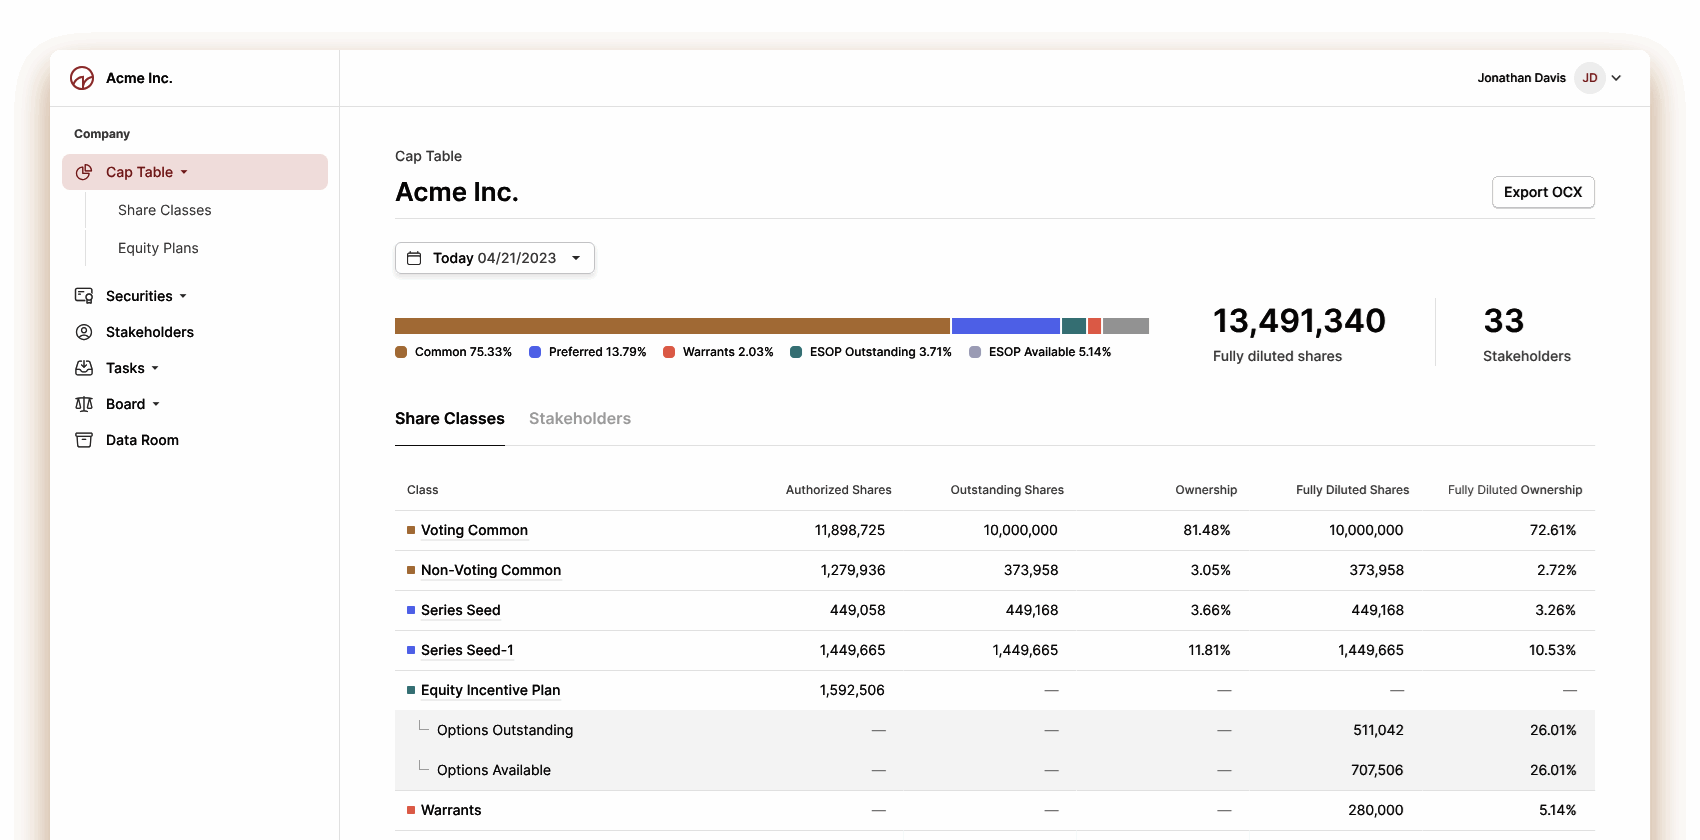Click the Fully Diluted Ownership column header
This screenshot has height=840, width=1700.
click(x=1515, y=490)
